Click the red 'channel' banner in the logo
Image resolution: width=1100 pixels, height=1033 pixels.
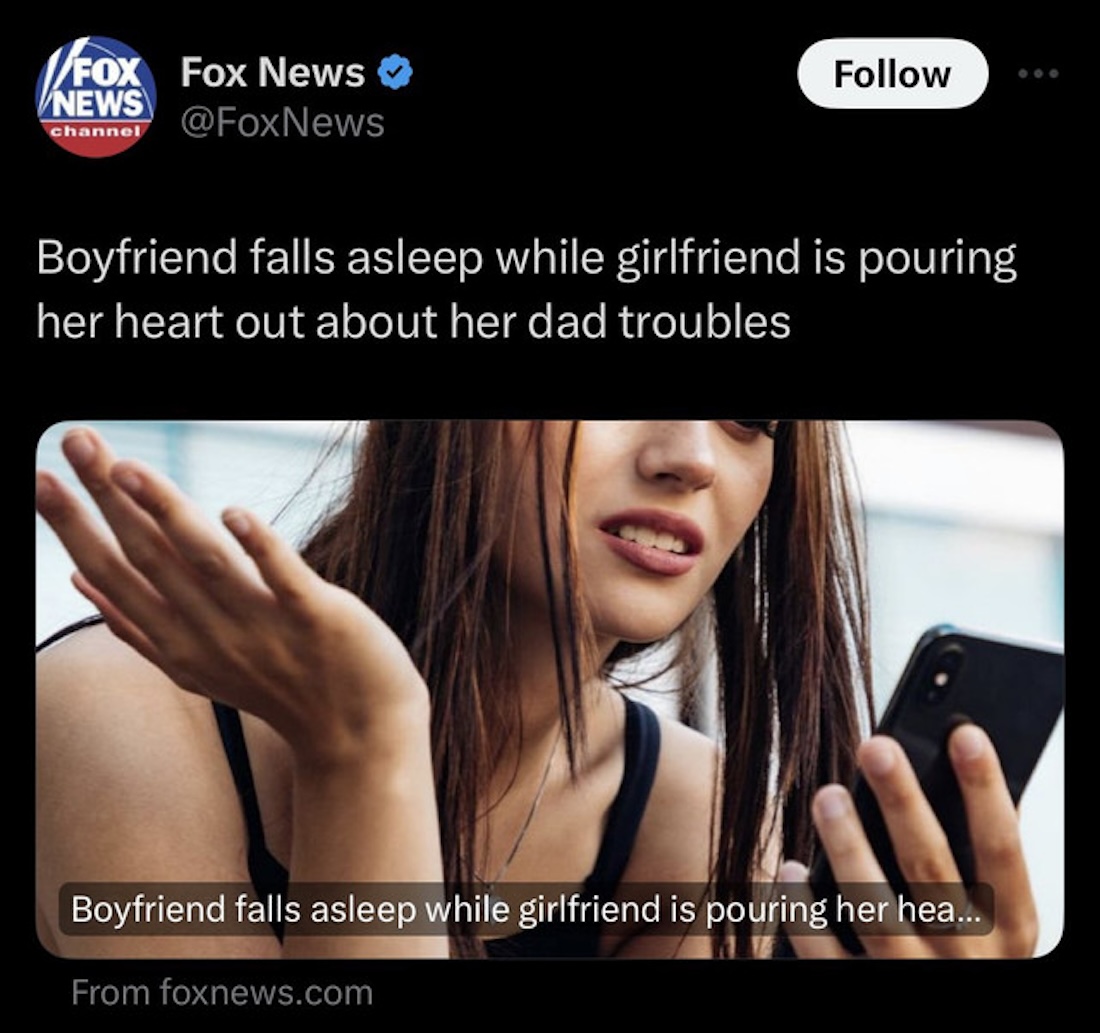(x=95, y=131)
